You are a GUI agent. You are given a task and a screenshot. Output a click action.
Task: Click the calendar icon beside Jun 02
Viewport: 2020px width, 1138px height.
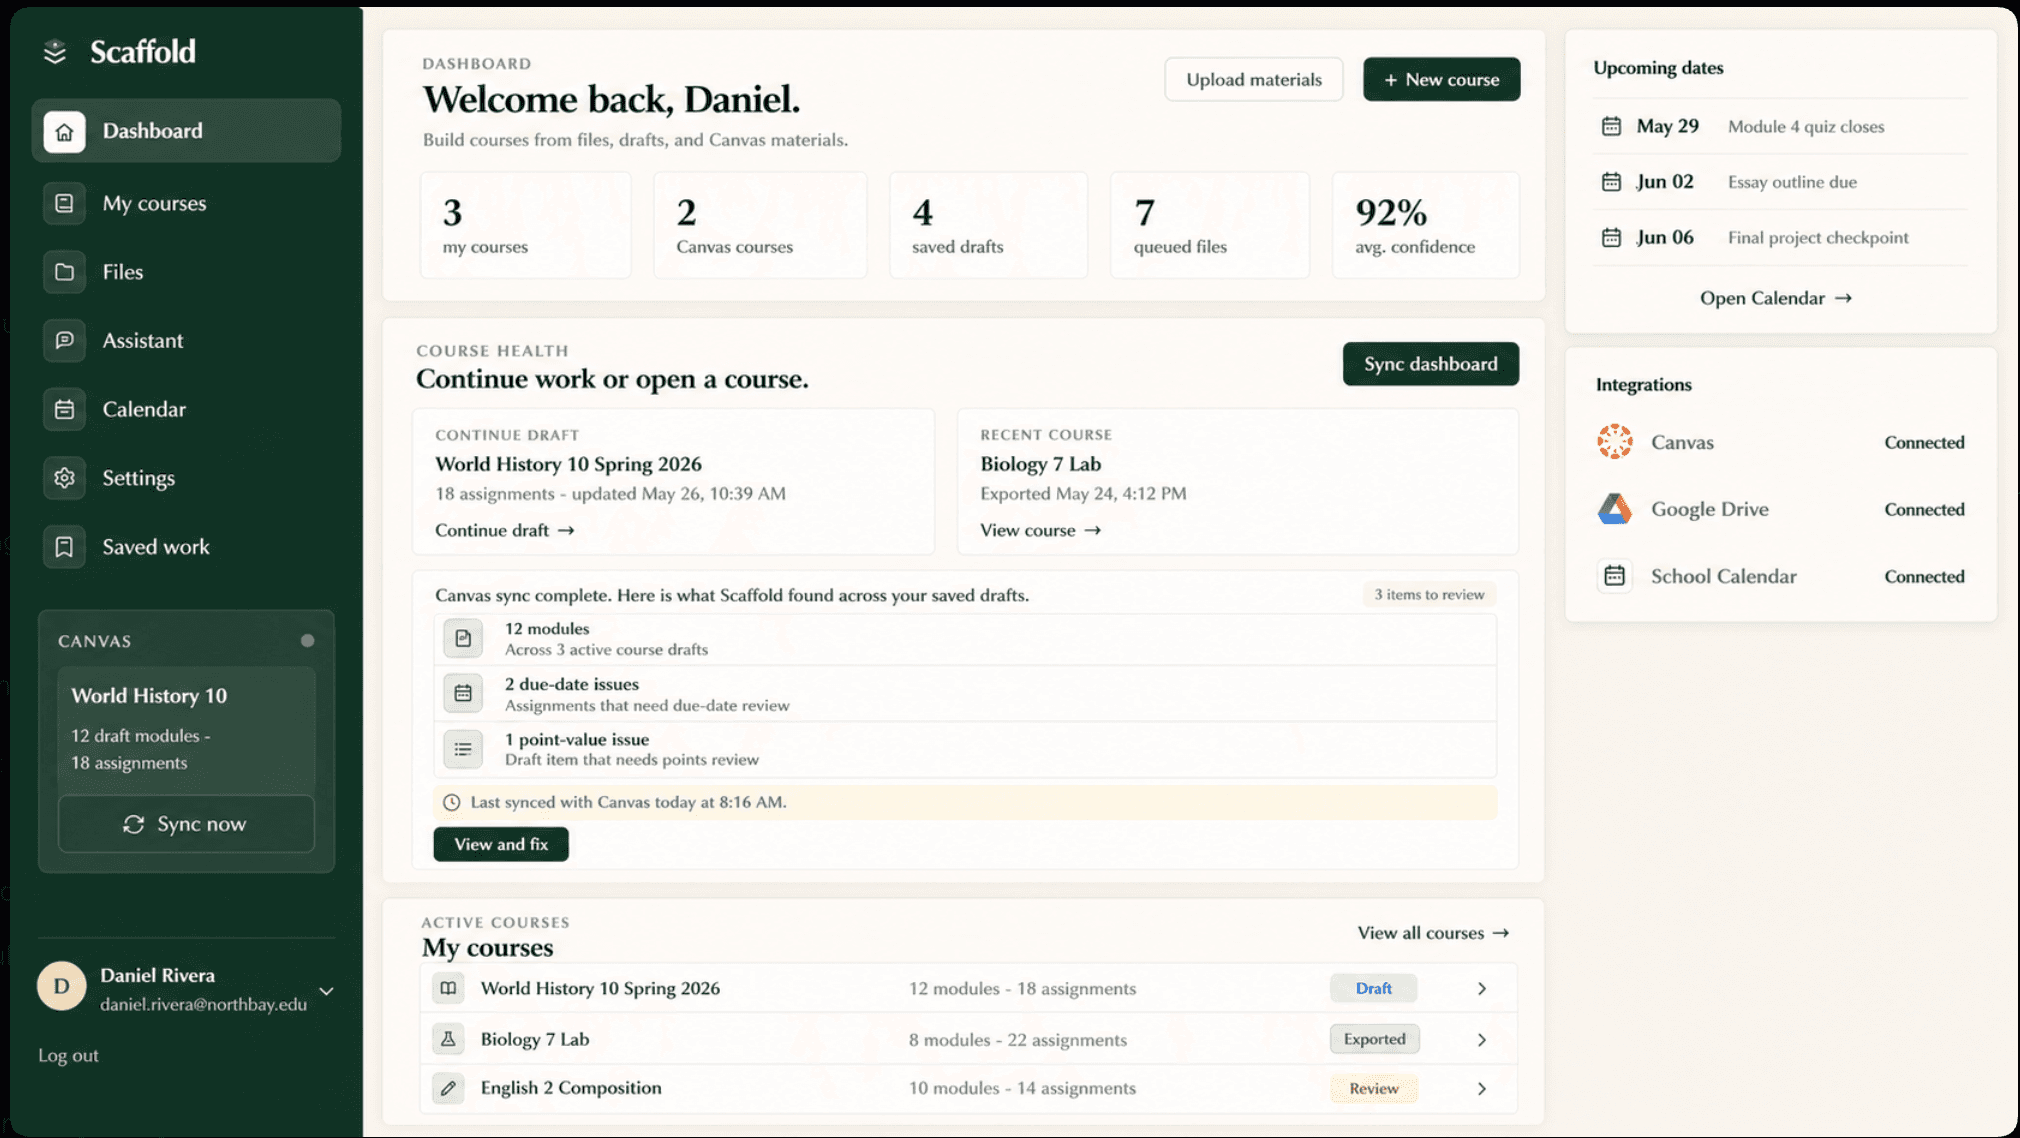point(1611,182)
